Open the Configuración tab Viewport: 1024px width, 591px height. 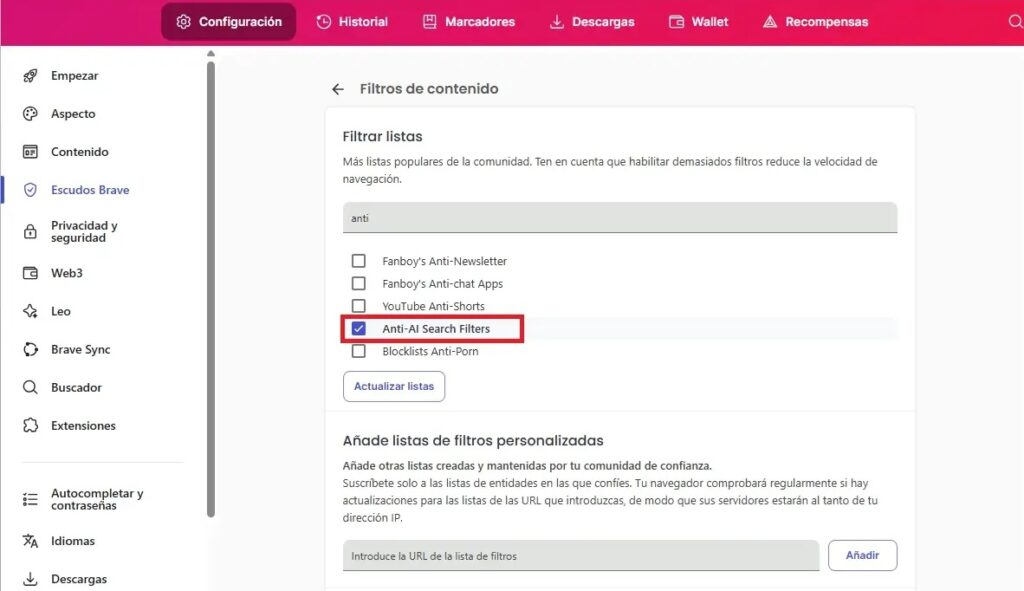(x=229, y=22)
